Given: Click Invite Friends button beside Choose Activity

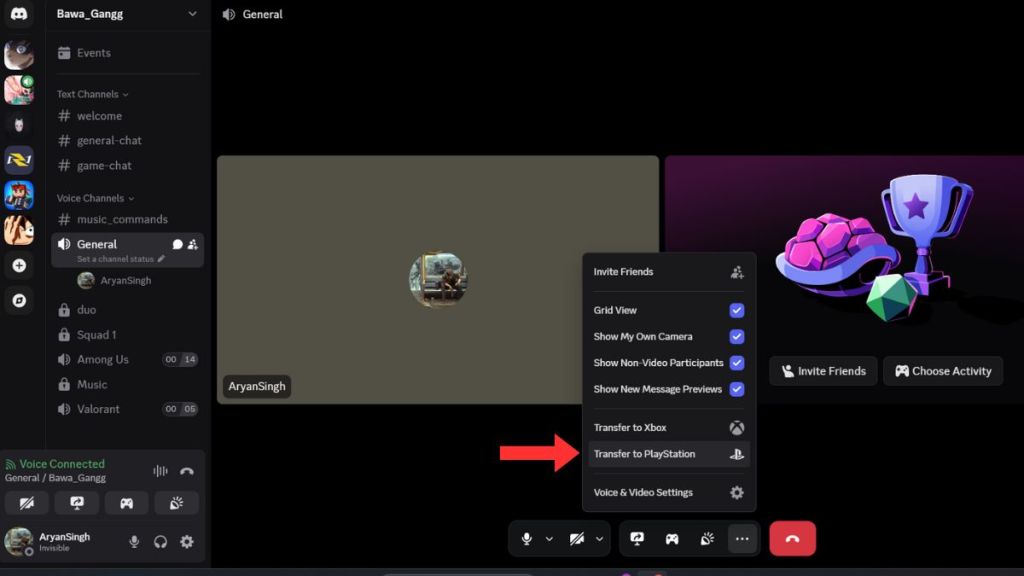Looking at the screenshot, I should pos(824,371).
